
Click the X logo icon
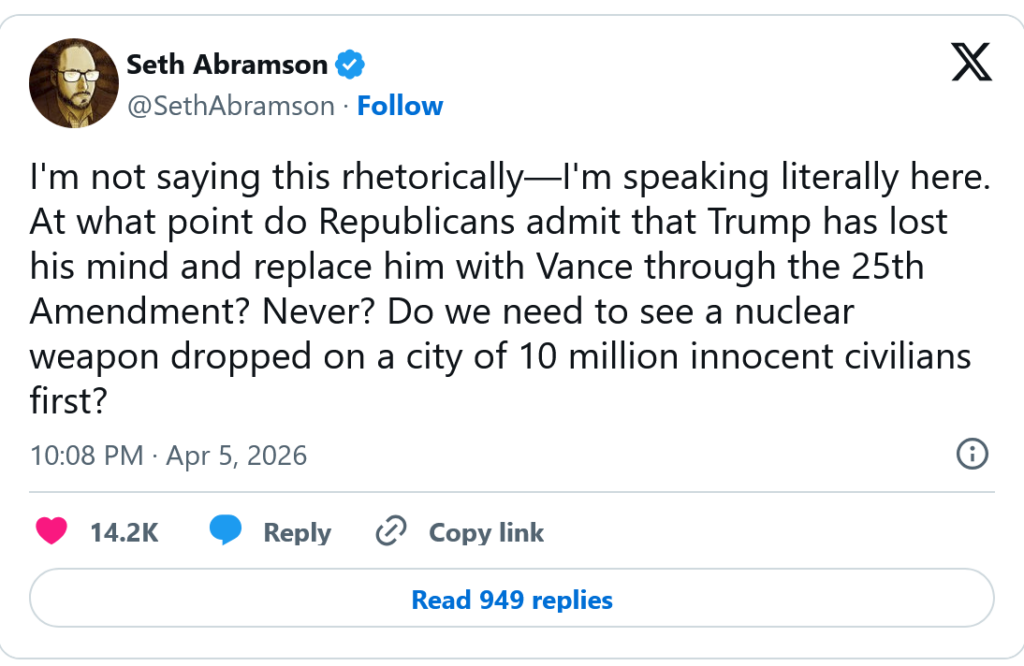970,63
